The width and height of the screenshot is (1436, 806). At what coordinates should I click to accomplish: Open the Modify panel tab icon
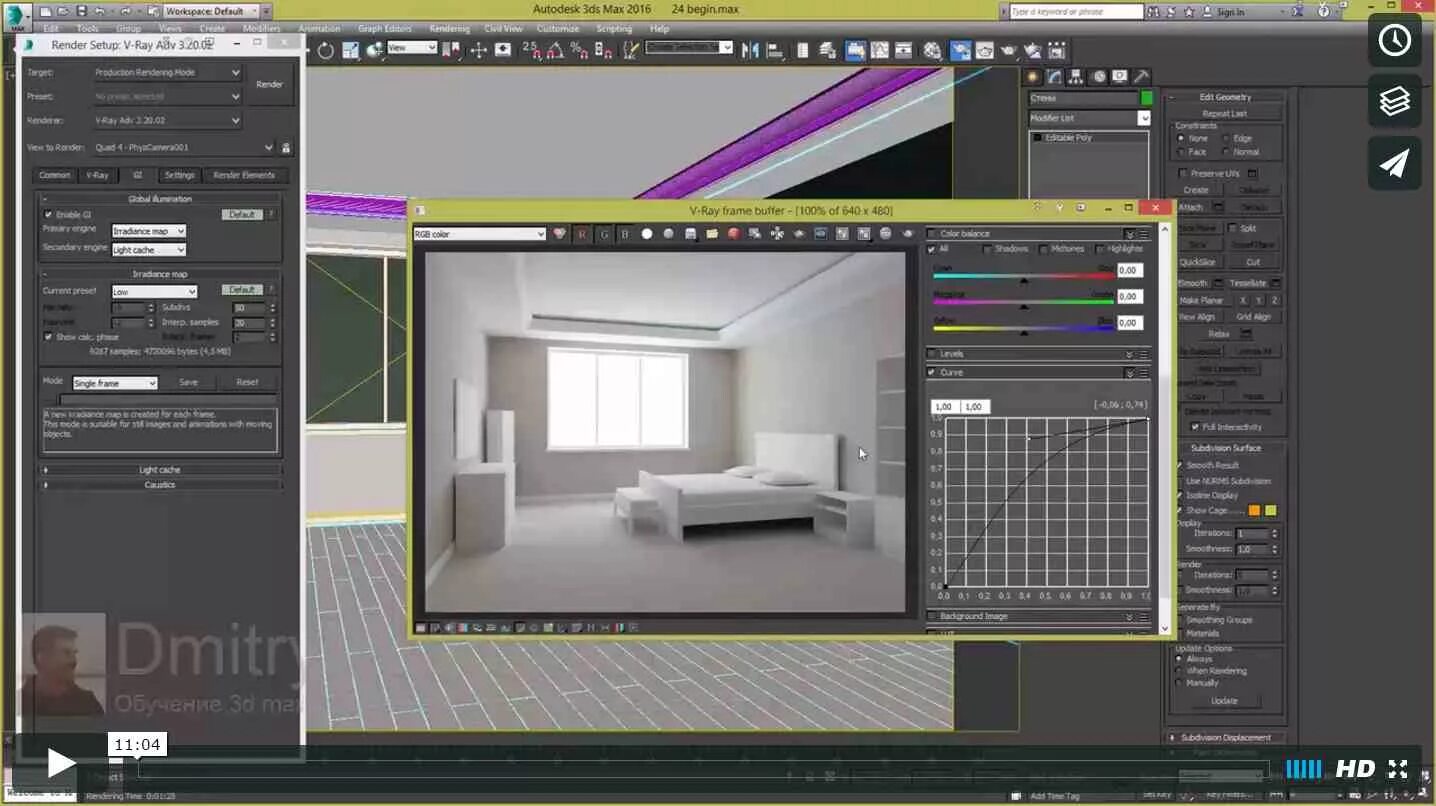click(1055, 77)
